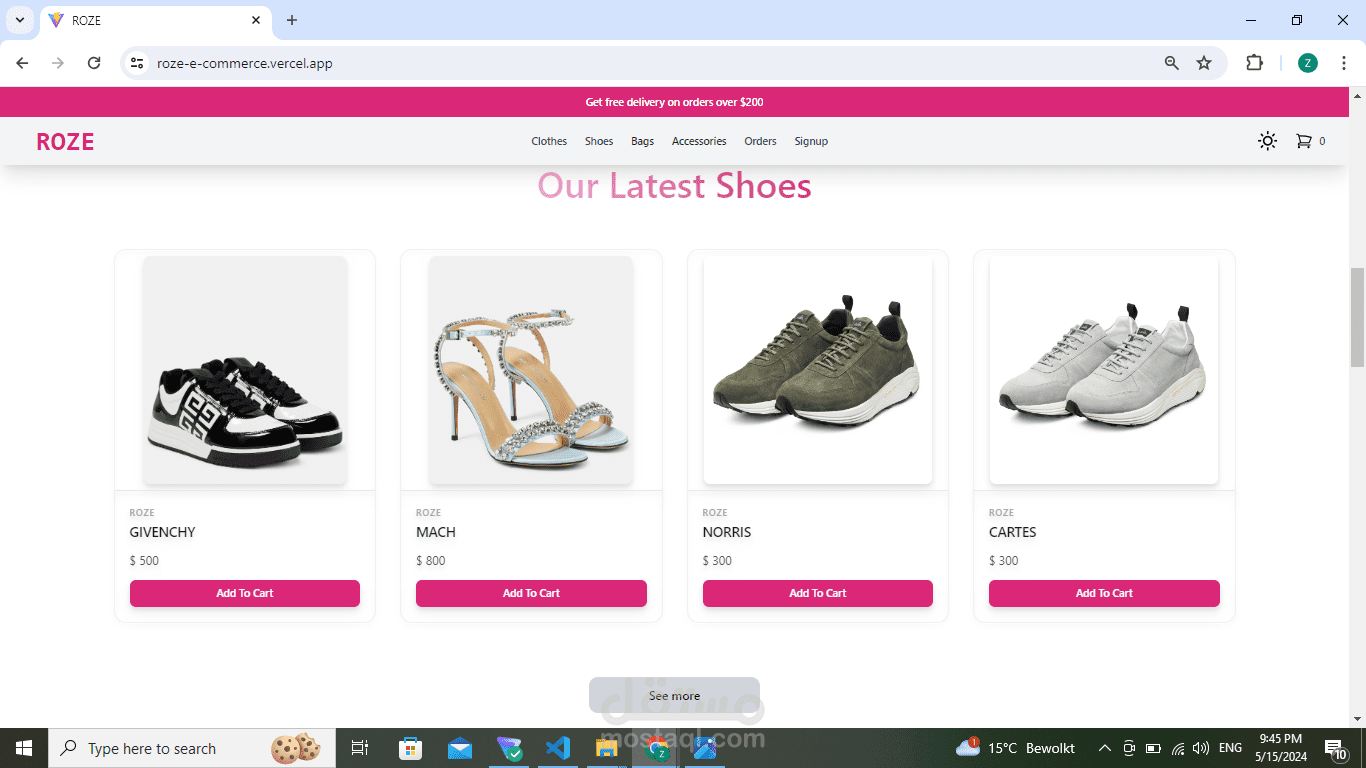
Task: Open the weather widget showing 15°C
Action: click(1015, 748)
